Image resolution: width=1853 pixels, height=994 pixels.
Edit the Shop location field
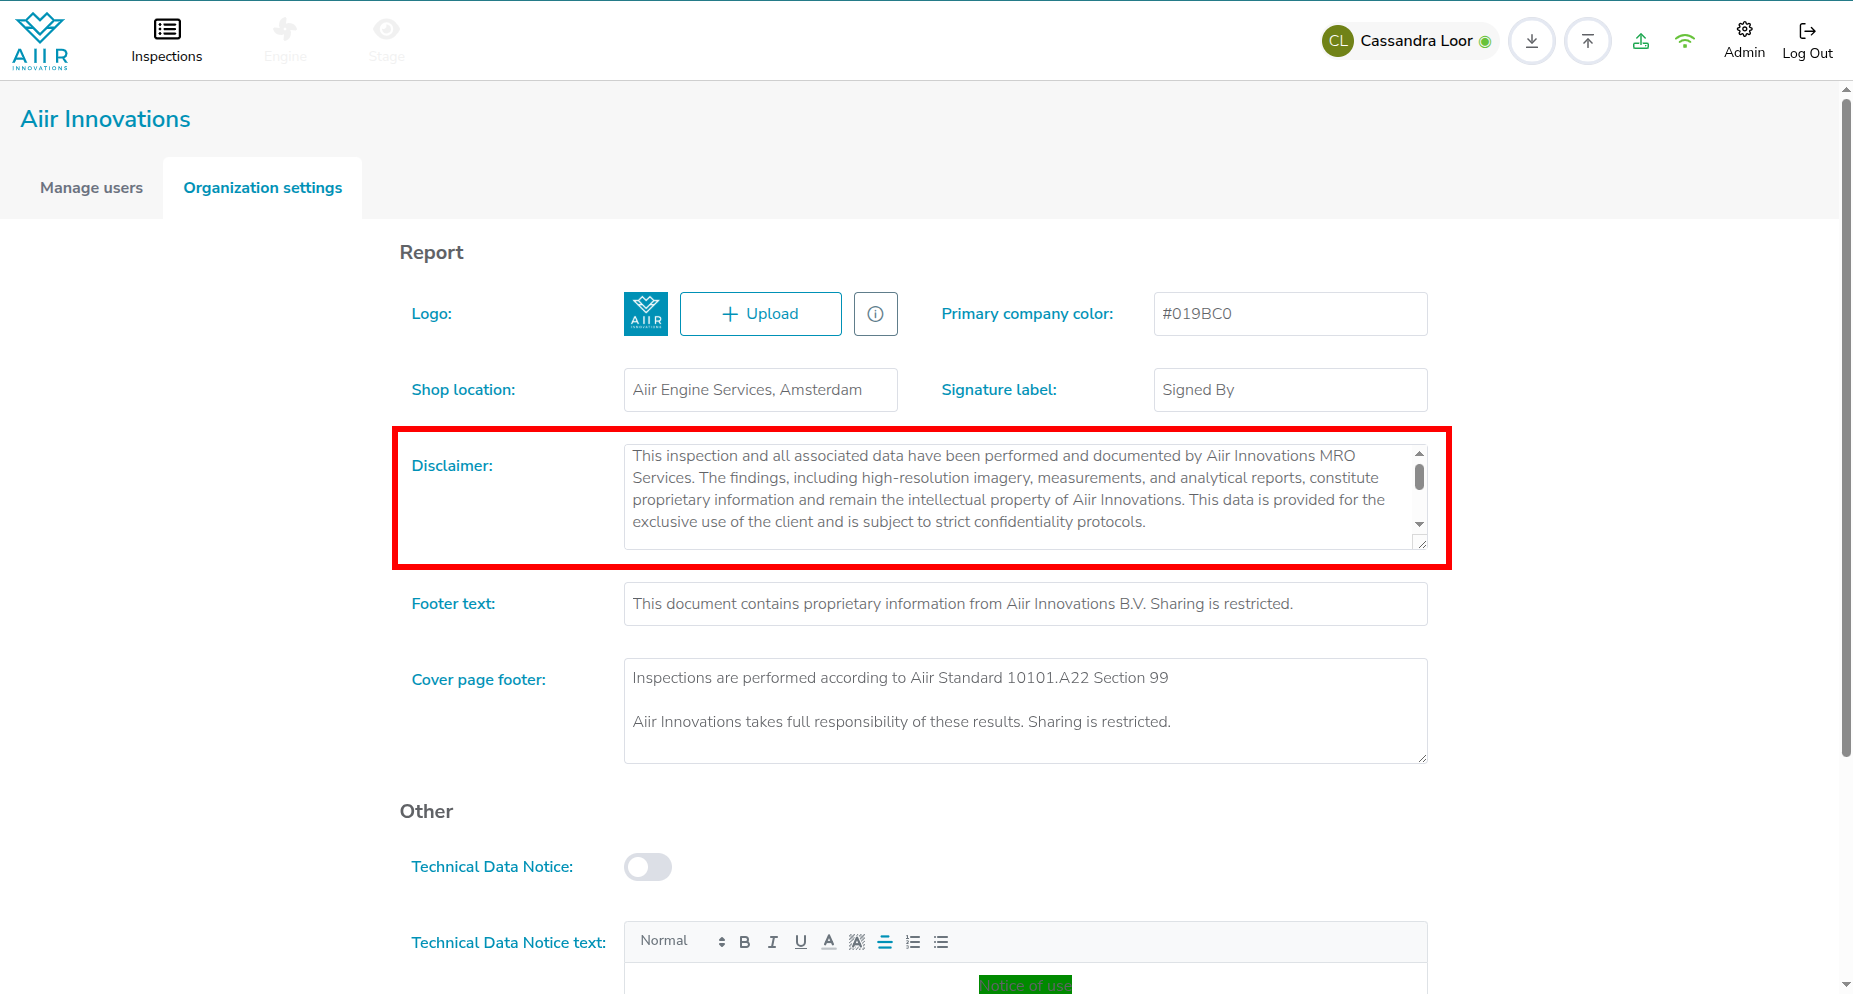click(761, 390)
